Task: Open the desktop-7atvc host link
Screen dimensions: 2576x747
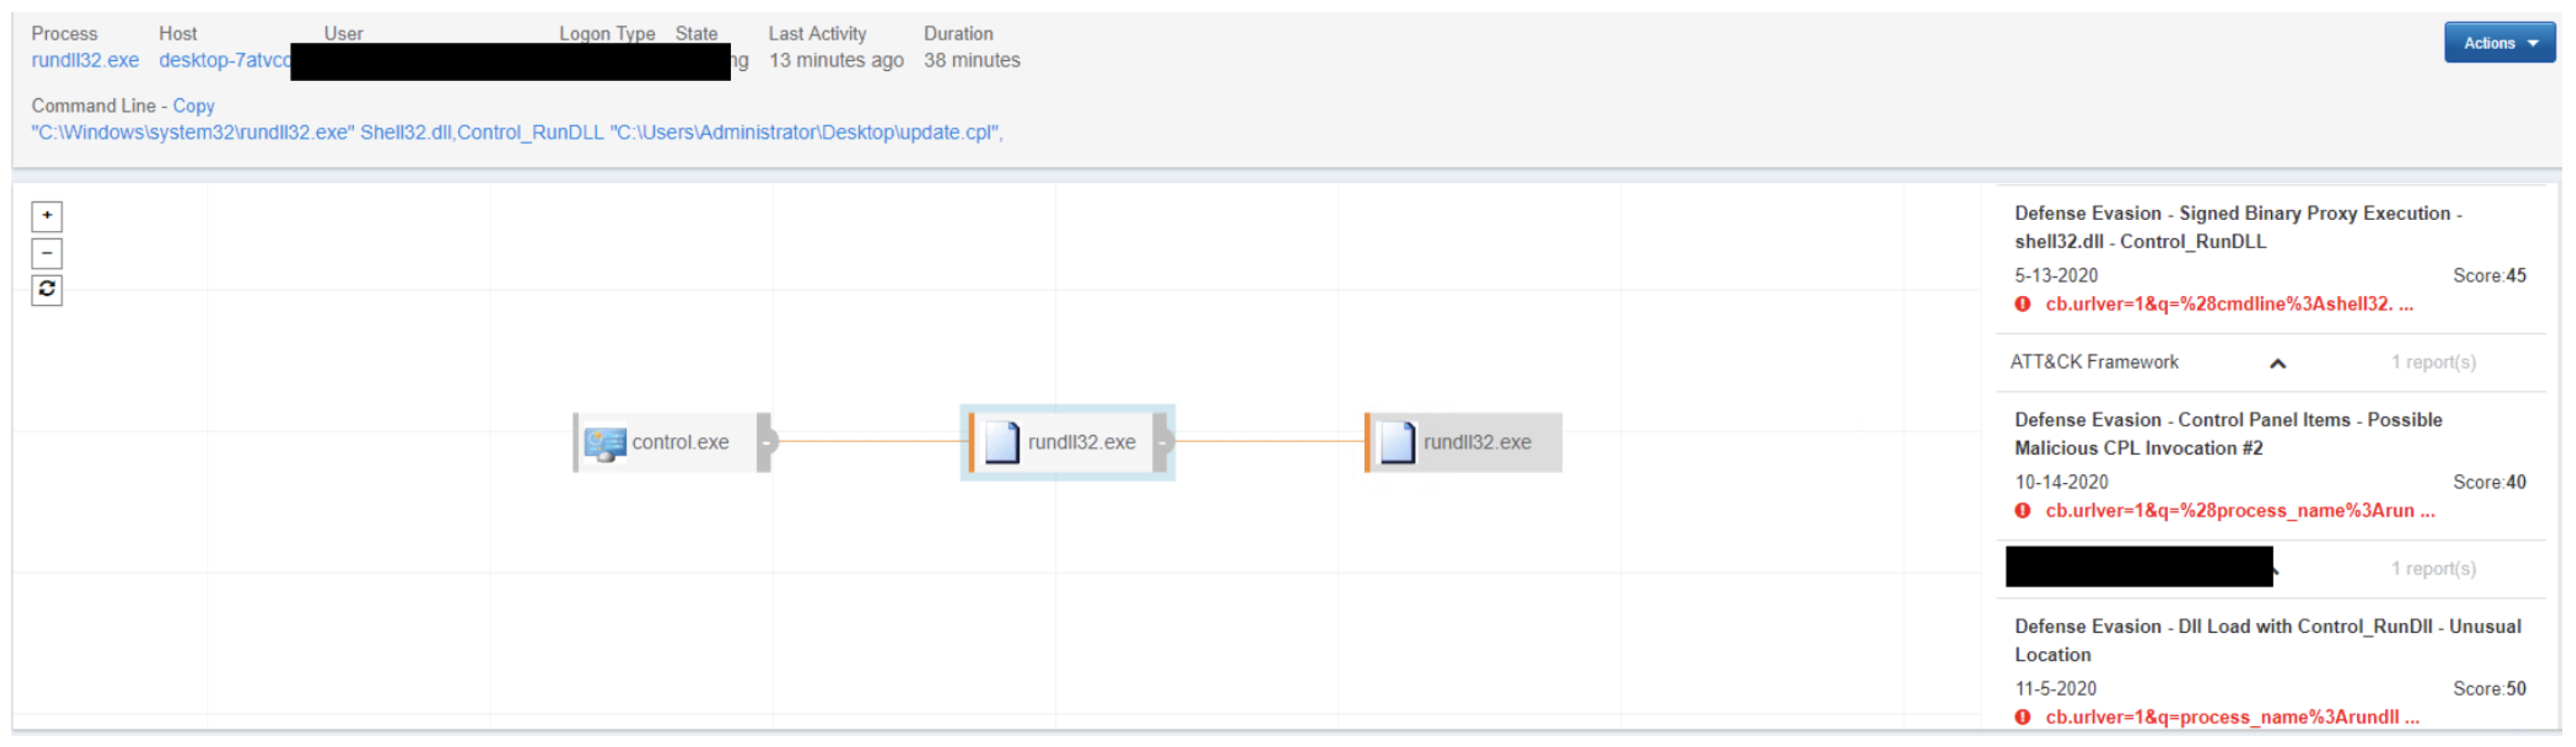Action: pyautogui.click(x=223, y=60)
